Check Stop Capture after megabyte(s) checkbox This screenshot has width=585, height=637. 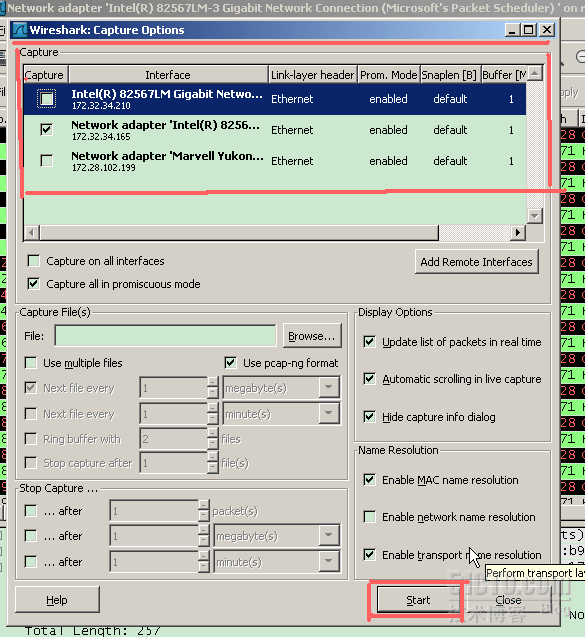[x=31, y=536]
